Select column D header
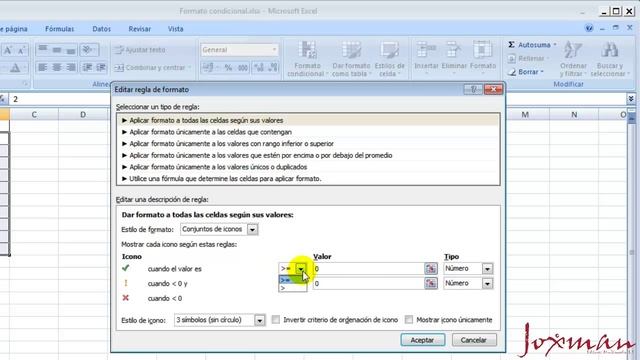This screenshot has height=360, width=640. (83, 115)
